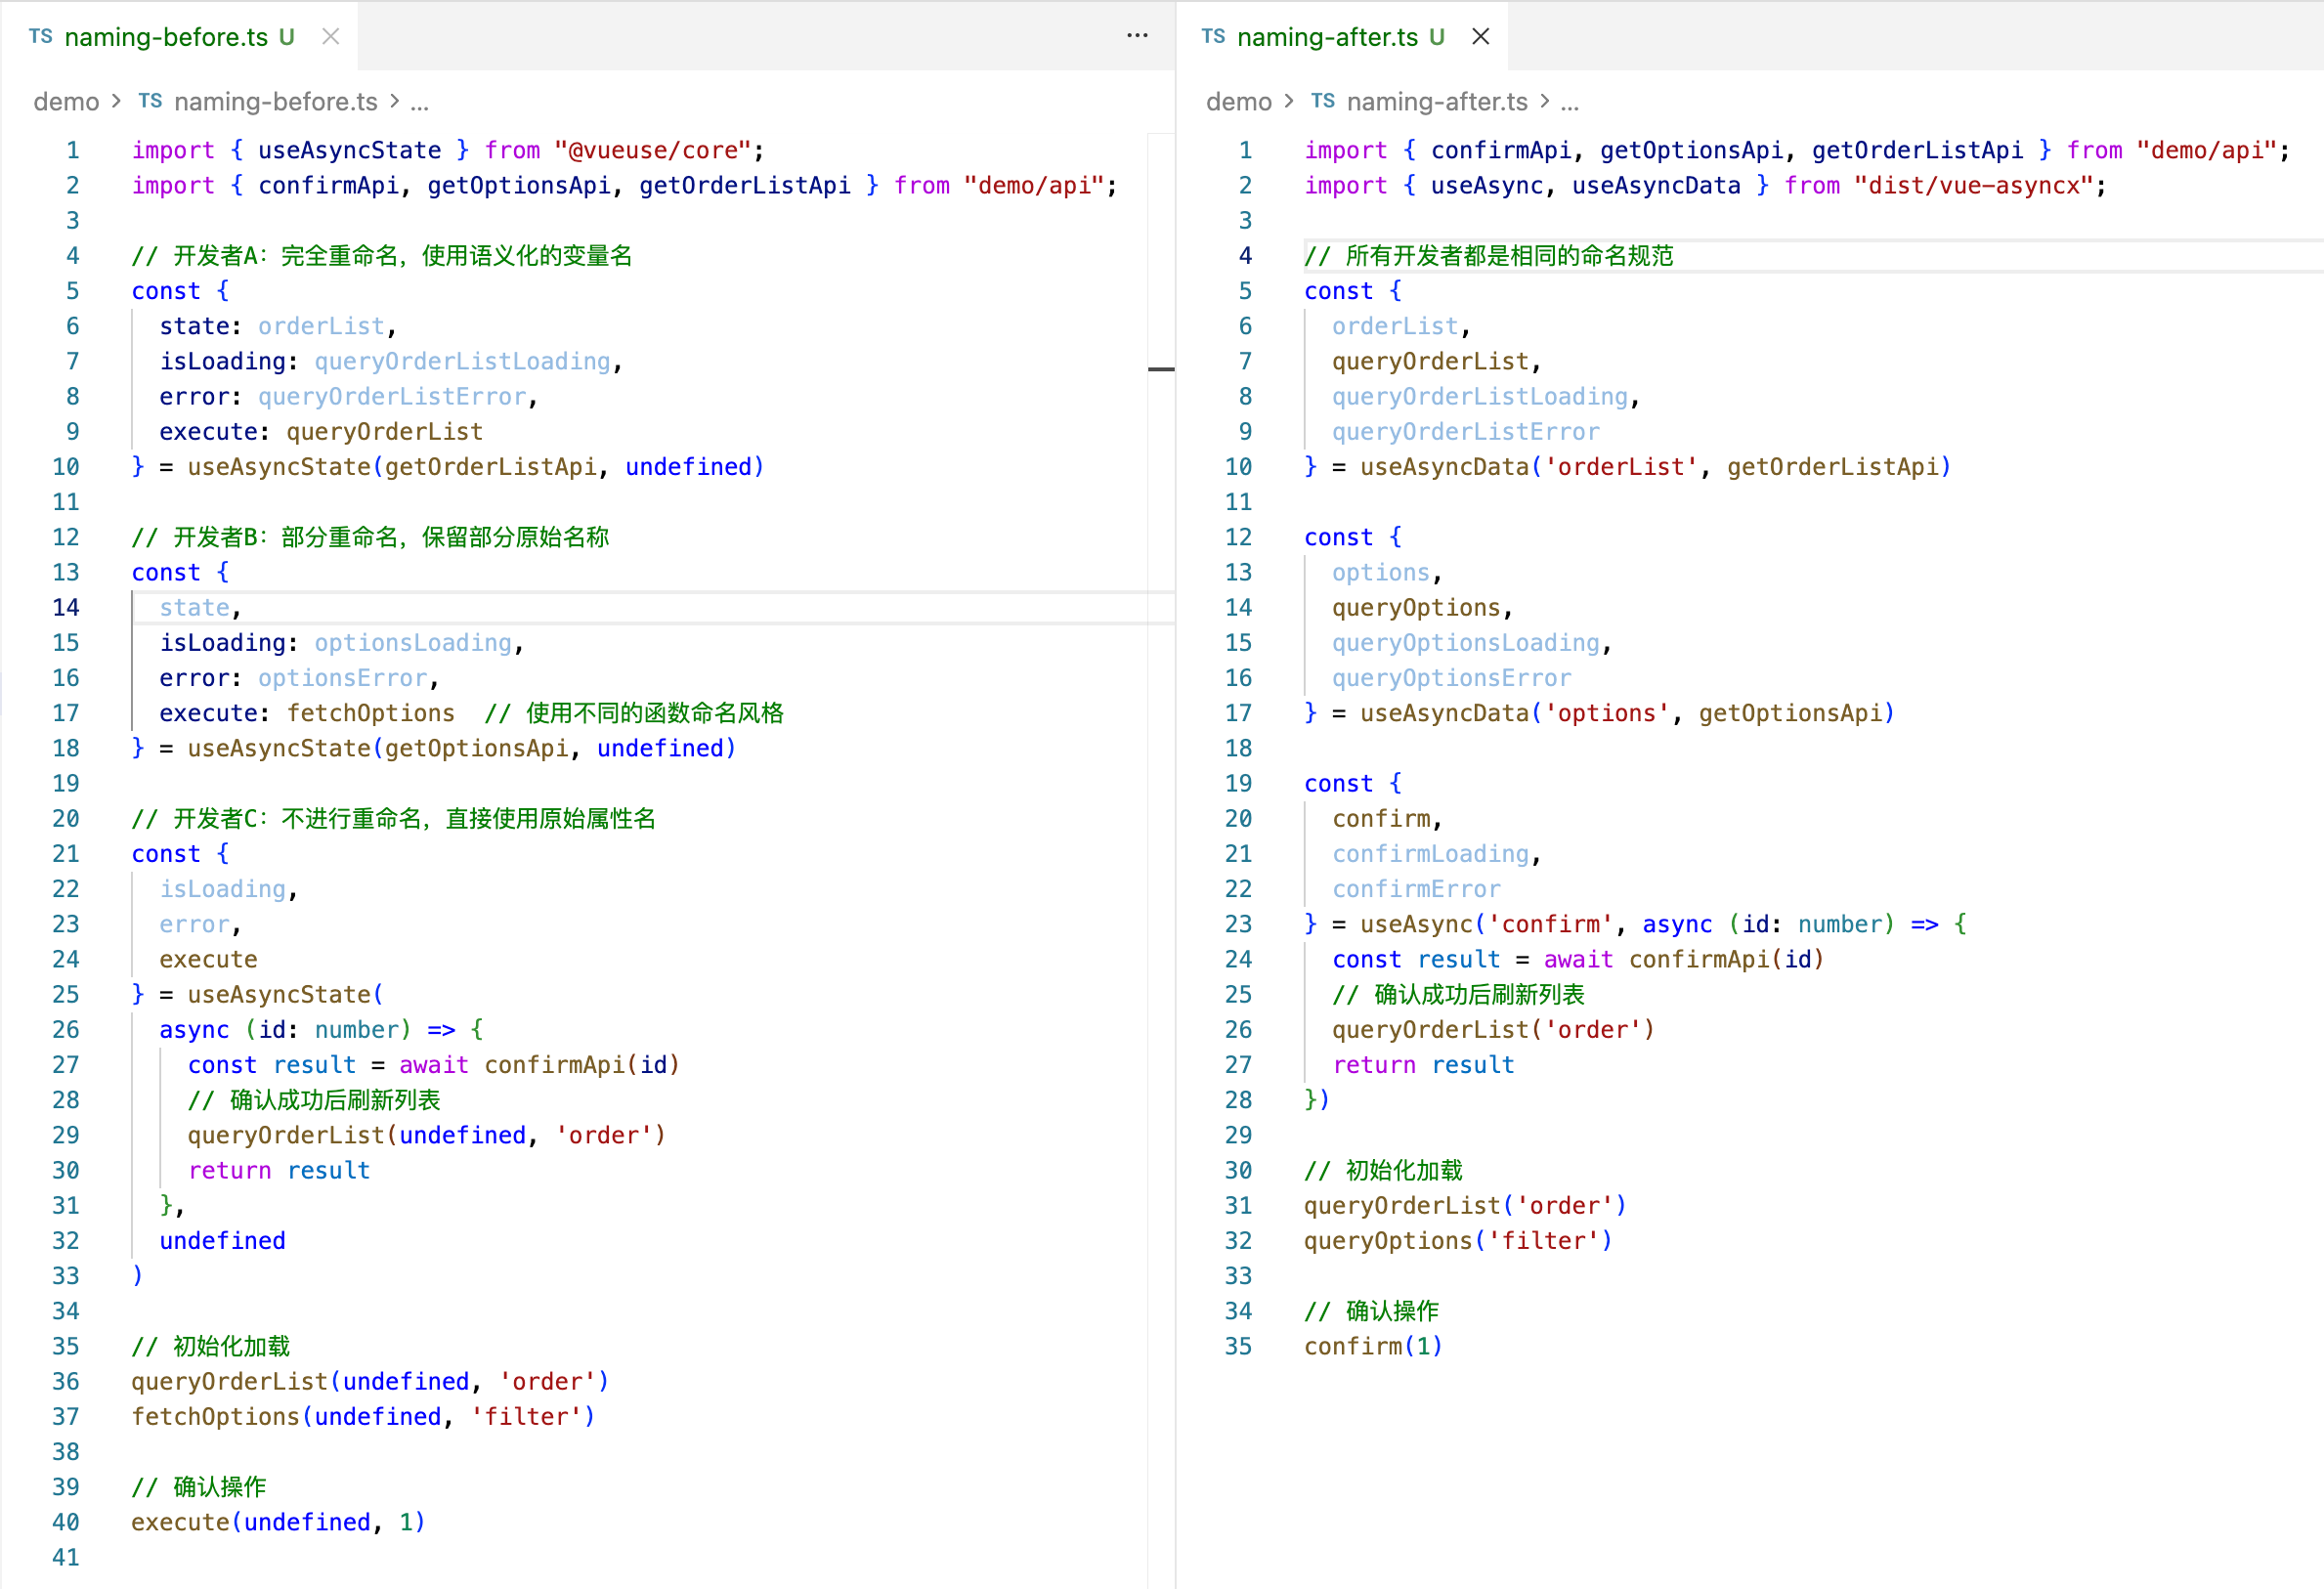Screen dimensions: 2324x1589
Task: Expand naming-after.ts breadcrumb item
Action: coord(1436,102)
